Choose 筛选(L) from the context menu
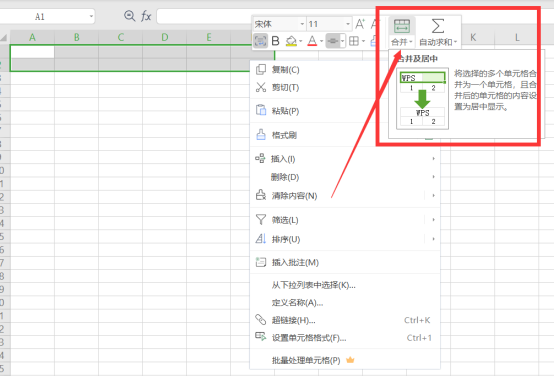Image resolution: width=554 pixels, height=376 pixels. coord(345,220)
